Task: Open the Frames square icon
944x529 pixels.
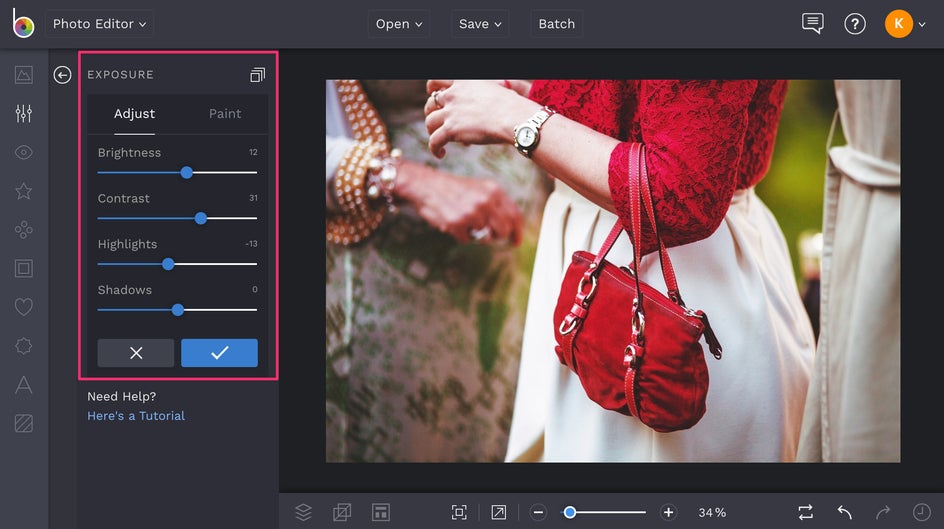Action: [x=23, y=268]
